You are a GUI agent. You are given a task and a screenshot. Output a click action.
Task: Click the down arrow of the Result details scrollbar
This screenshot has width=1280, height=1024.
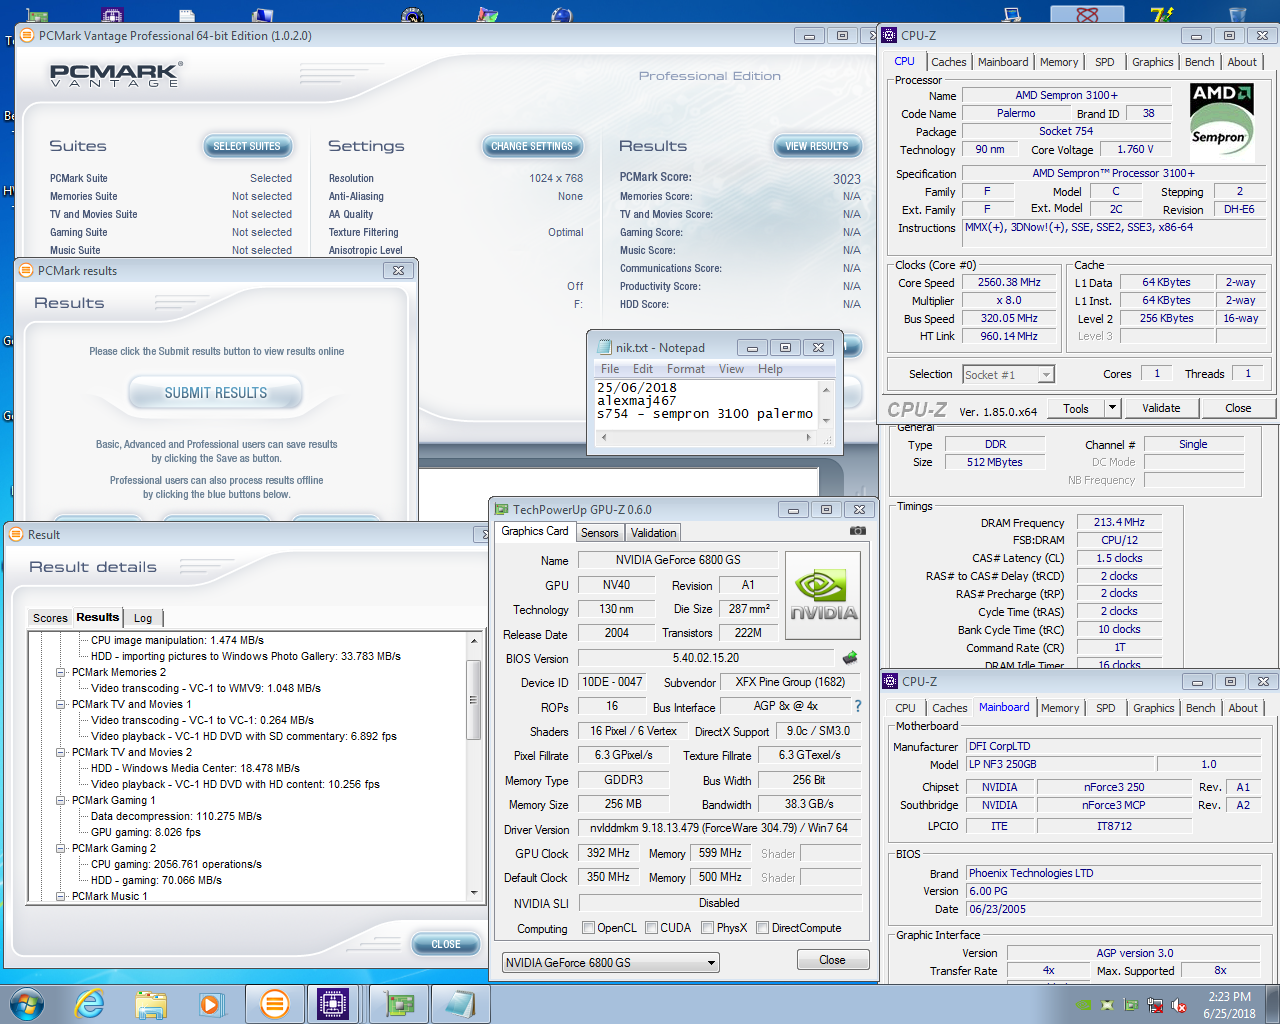[x=475, y=892]
